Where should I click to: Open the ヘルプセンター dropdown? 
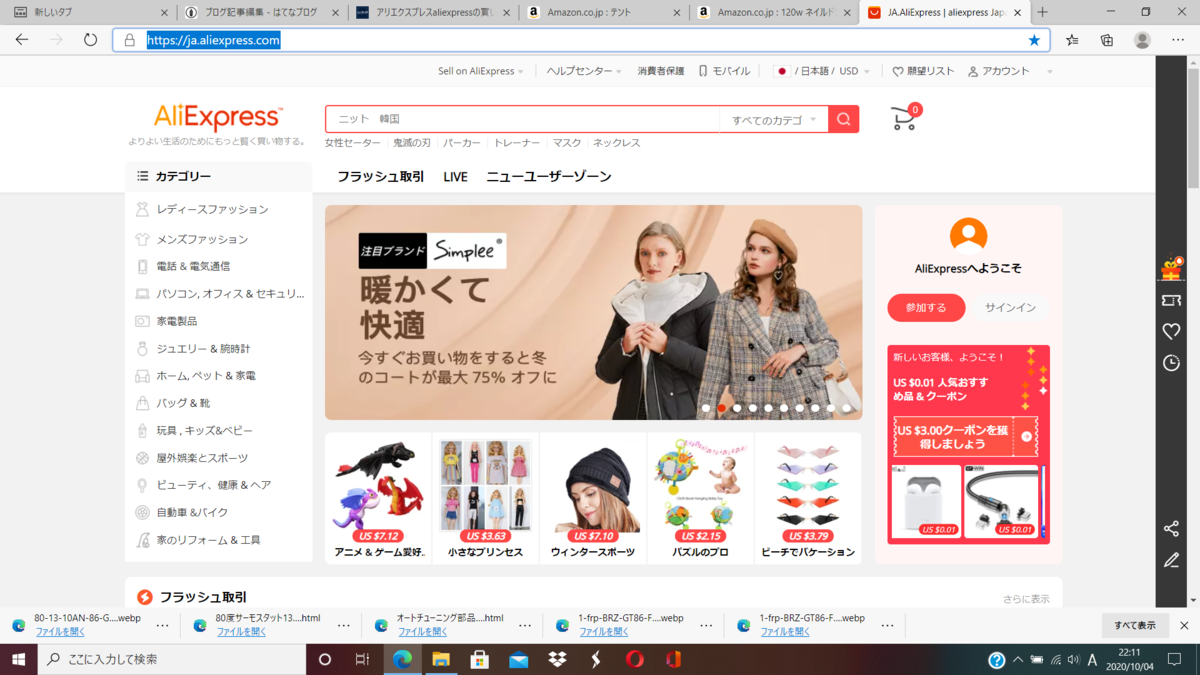[x=584, y=71]
